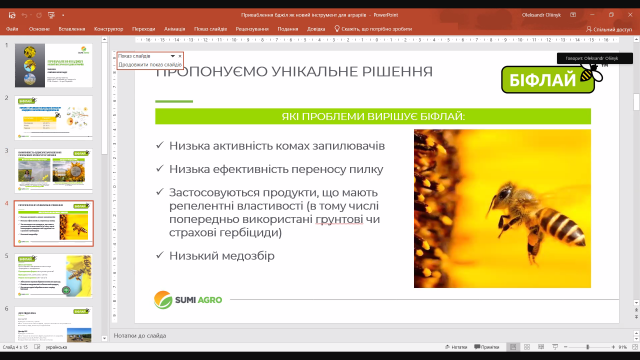Screen dimensions: 640x360
Task: Click the editor scrollbar up arrow
Action: click(636, 40)
